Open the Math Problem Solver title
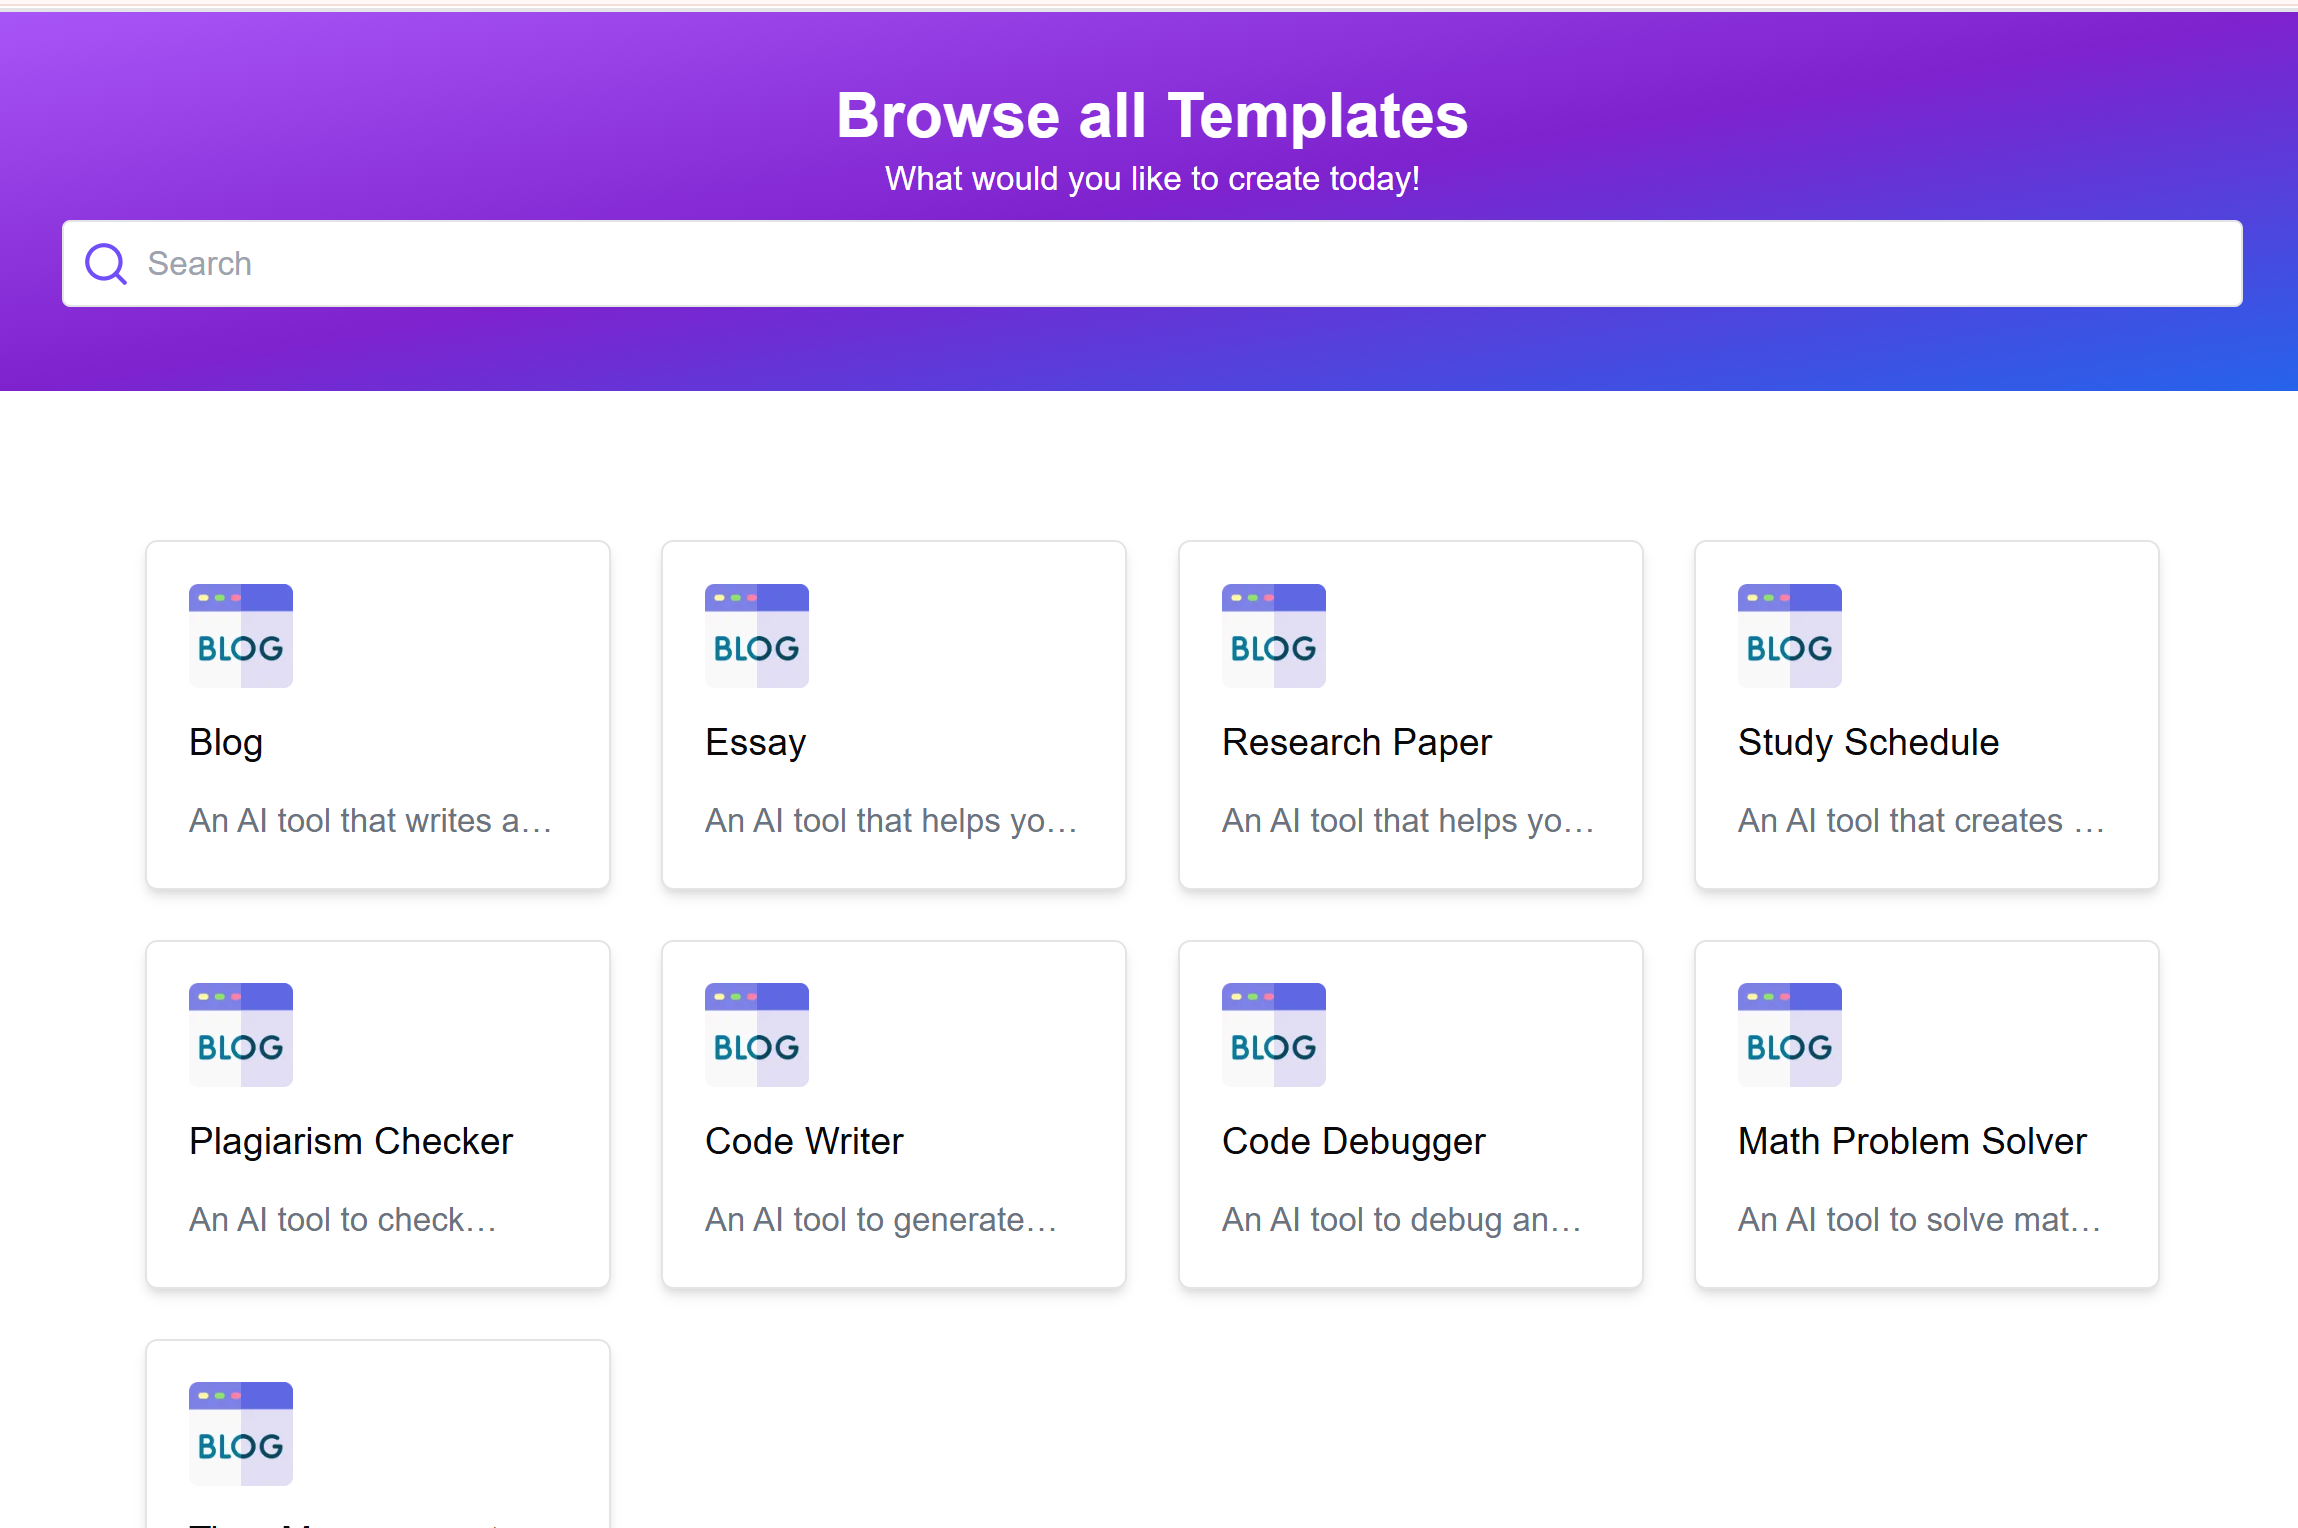This screenshot has width=2298, height=1528. point(1912,1142)
